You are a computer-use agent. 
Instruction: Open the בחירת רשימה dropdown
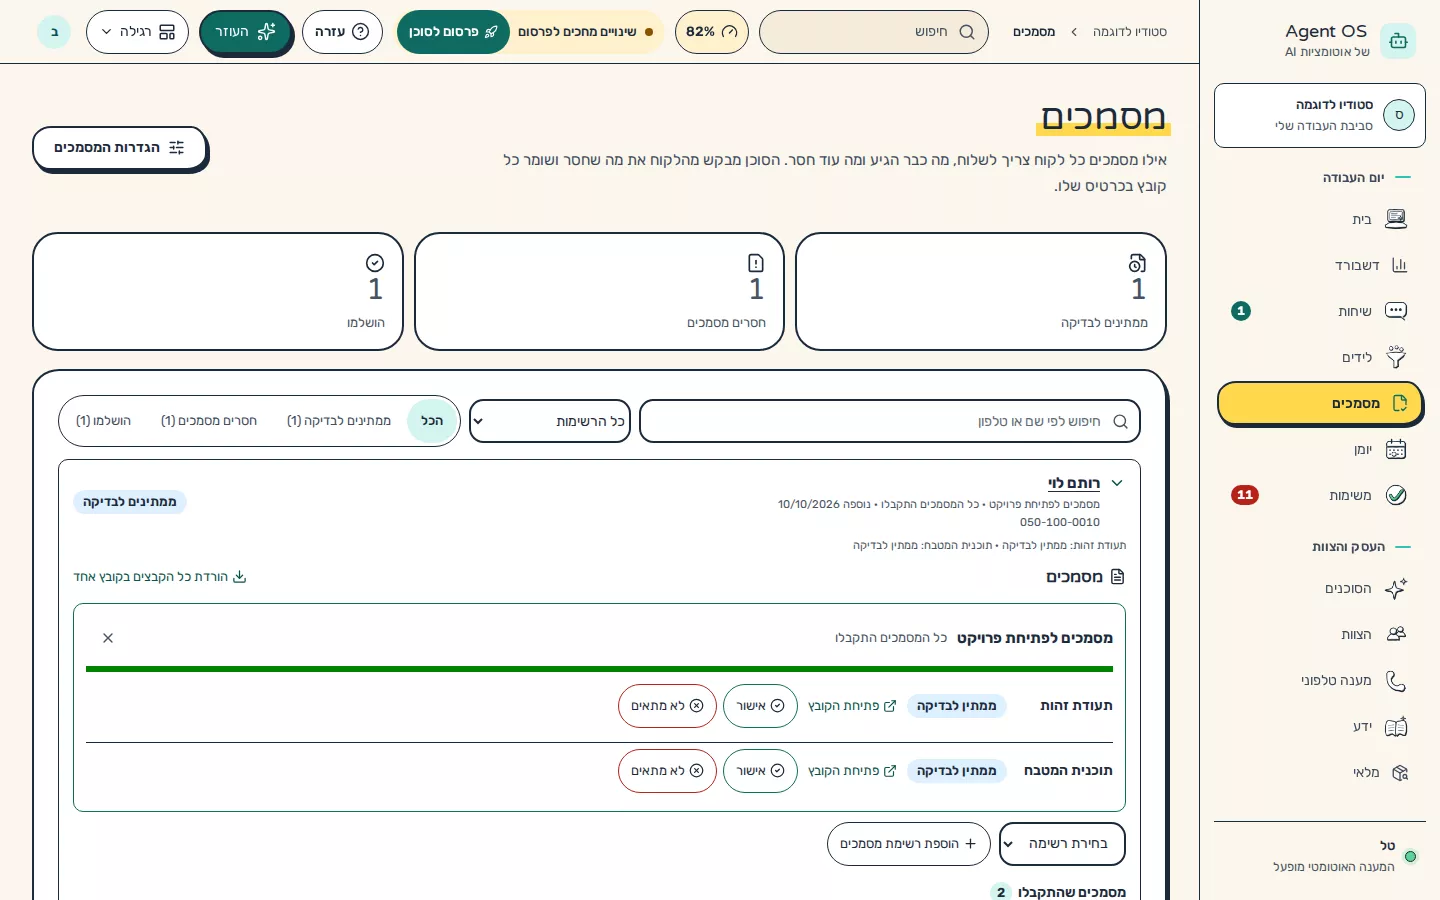pos(1062,844)
